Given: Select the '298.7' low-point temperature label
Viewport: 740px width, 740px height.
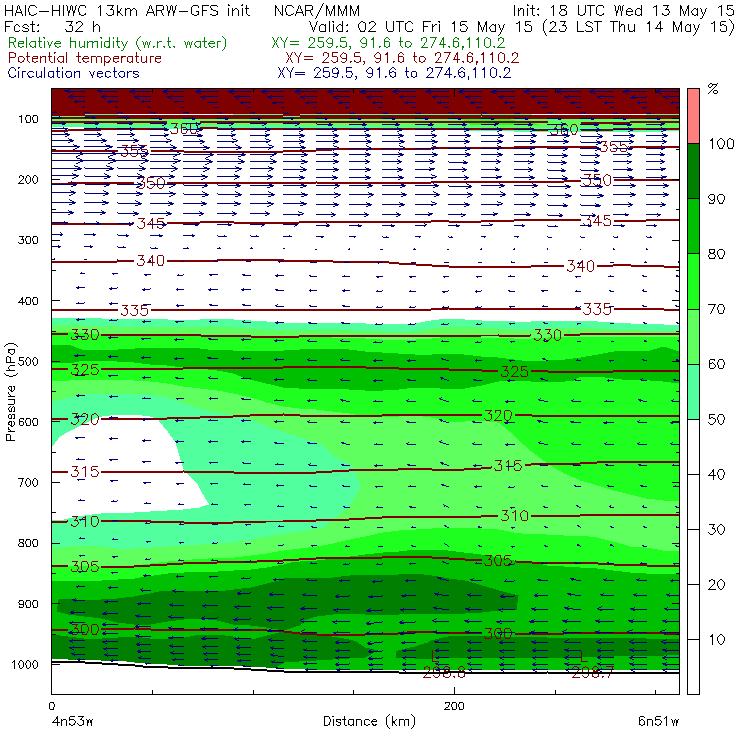Looking at the screenshot, I should [x=592, y=673].
